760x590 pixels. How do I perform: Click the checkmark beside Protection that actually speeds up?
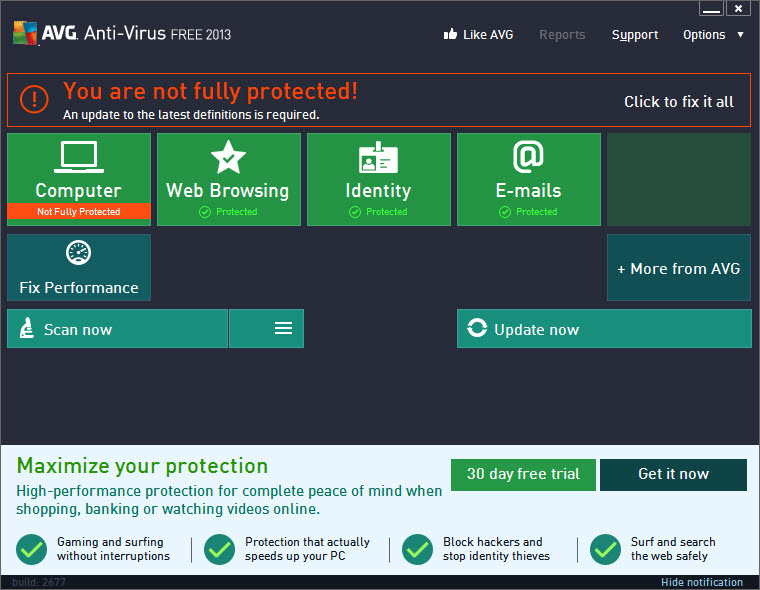[x=220, y=549]
